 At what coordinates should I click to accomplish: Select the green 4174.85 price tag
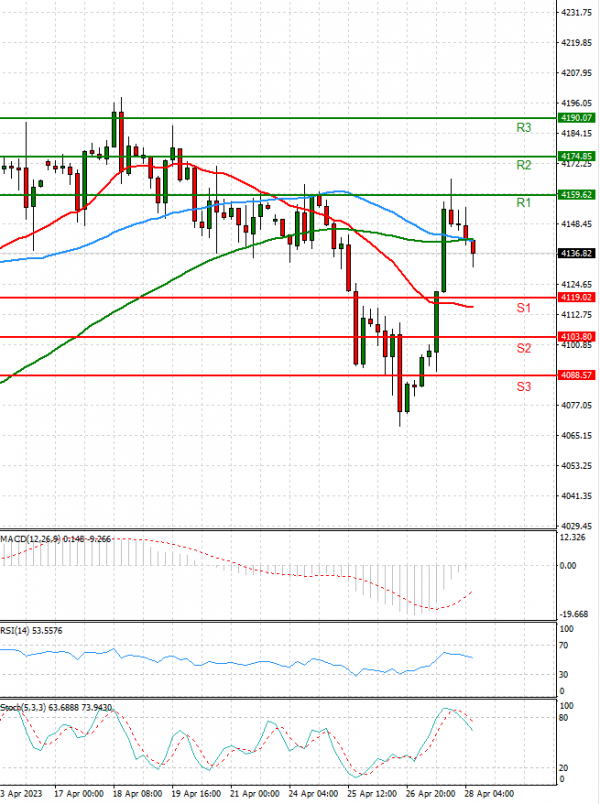(576, 156)
